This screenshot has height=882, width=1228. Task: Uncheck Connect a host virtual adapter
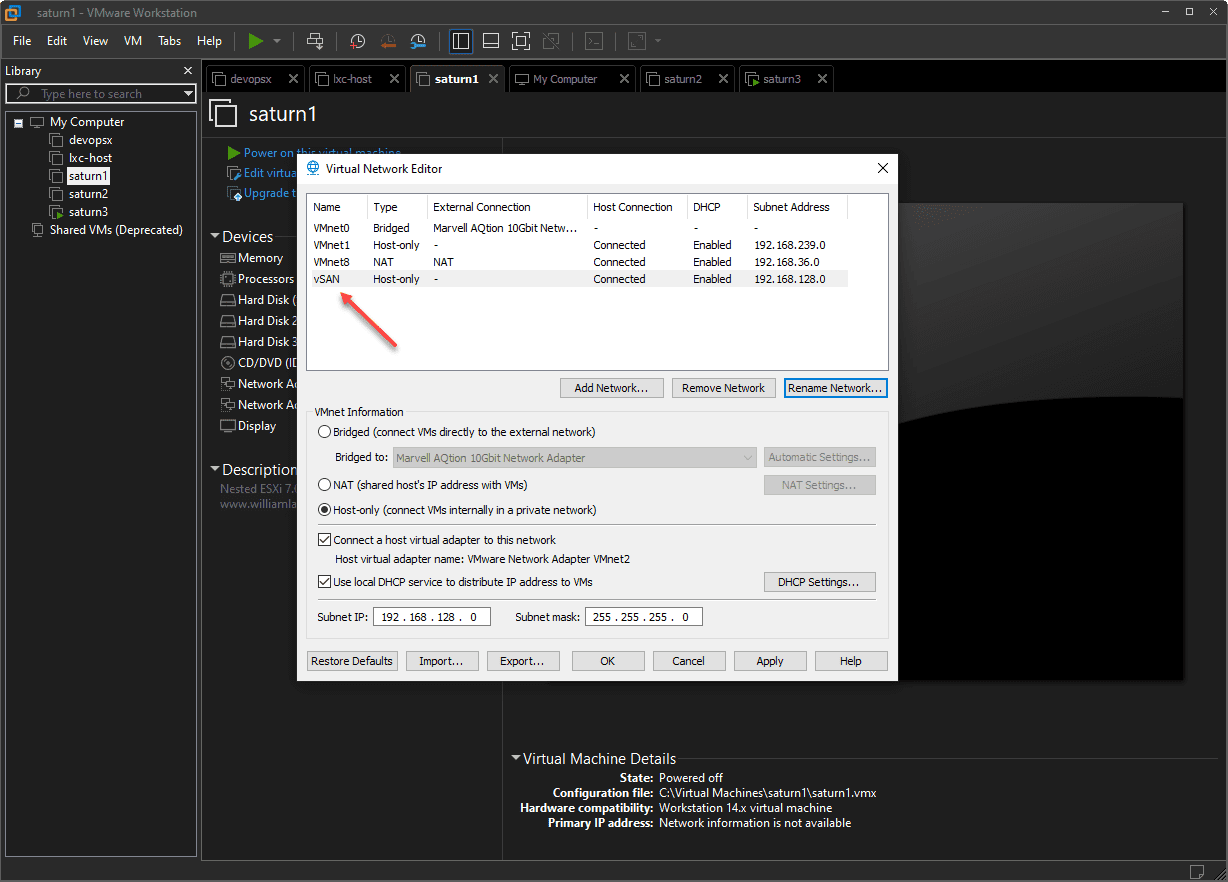324,540
